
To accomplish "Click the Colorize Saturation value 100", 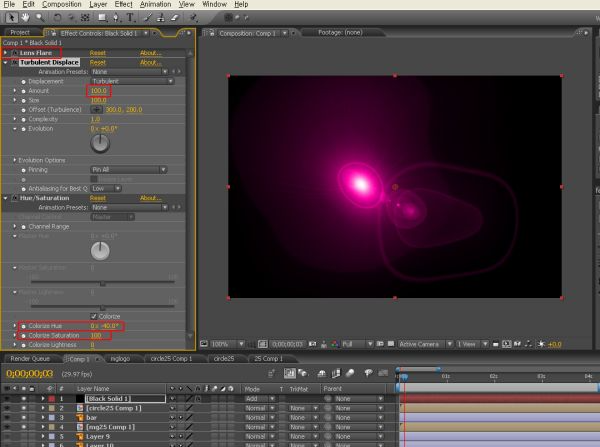I will click(96, 336).
